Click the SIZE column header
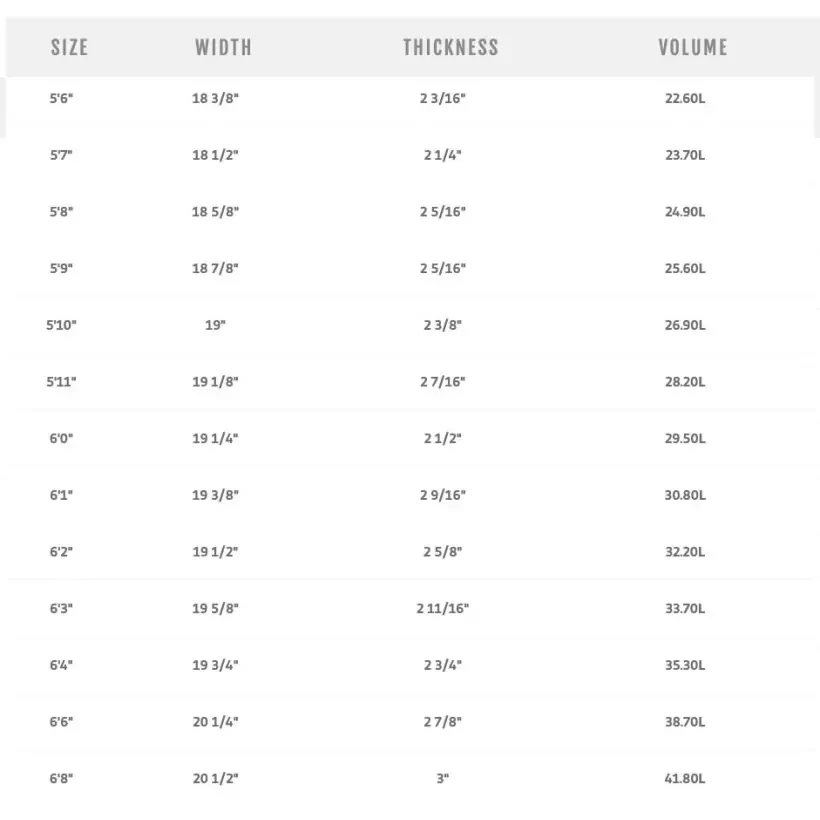The image size is (820, 820). (x=69, y=47)
